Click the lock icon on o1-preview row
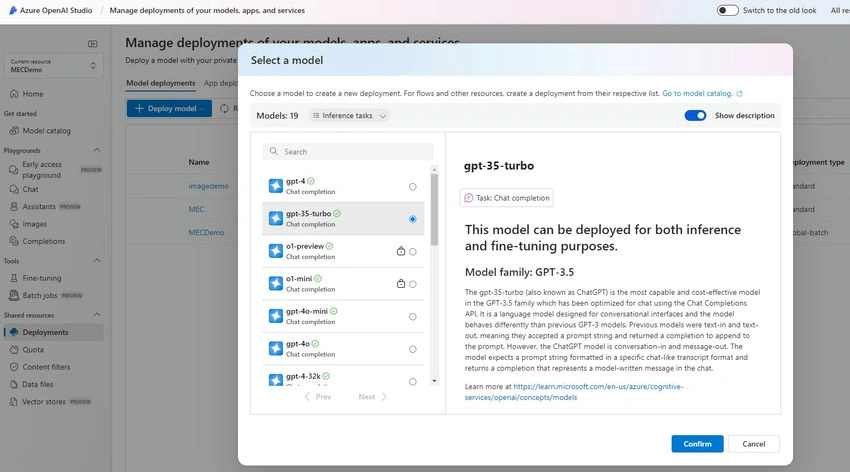The height and width of the screenshot is (472, 850). 401,251
